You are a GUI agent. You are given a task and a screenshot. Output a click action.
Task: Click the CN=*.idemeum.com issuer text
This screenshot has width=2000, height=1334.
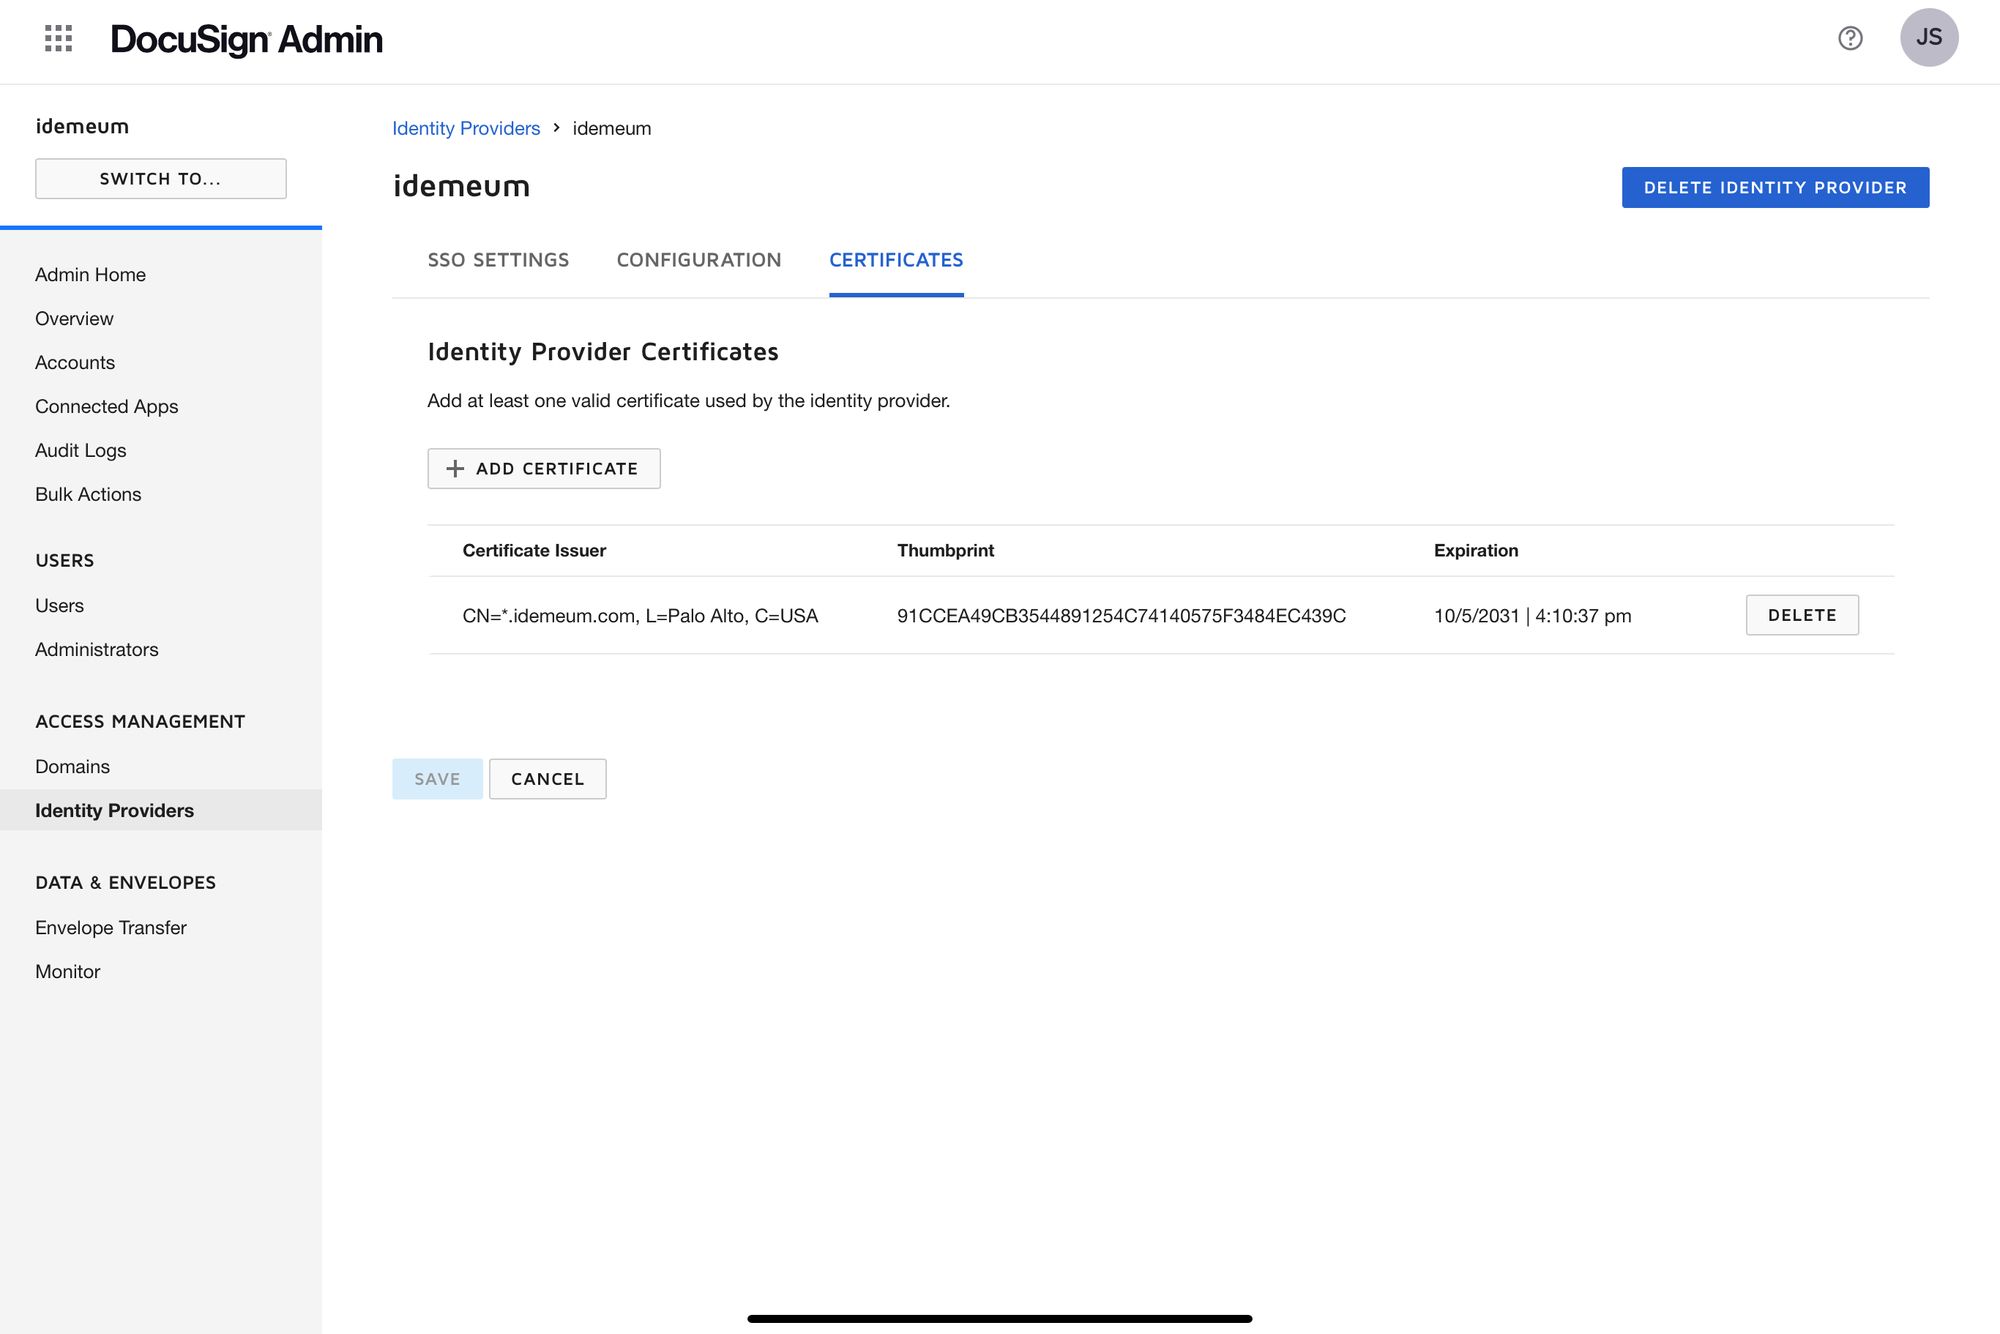(x=640, y=616)
